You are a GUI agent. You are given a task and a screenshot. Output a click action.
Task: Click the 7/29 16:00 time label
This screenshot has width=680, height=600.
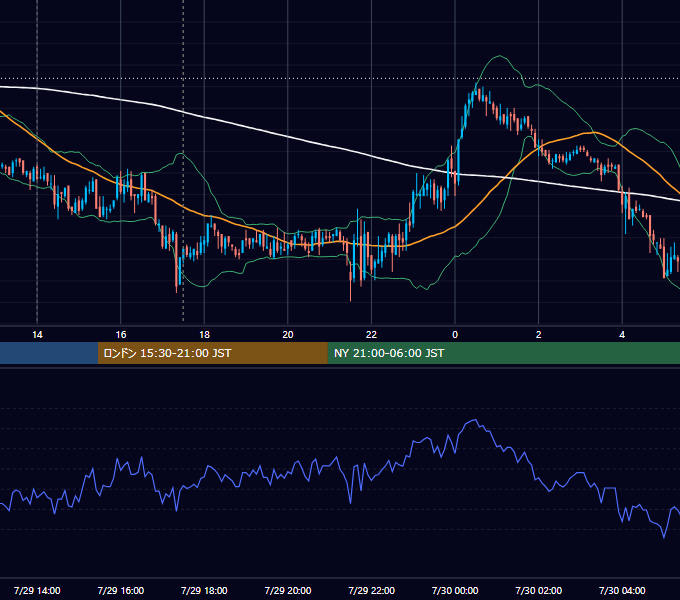[x=121, y=590]
